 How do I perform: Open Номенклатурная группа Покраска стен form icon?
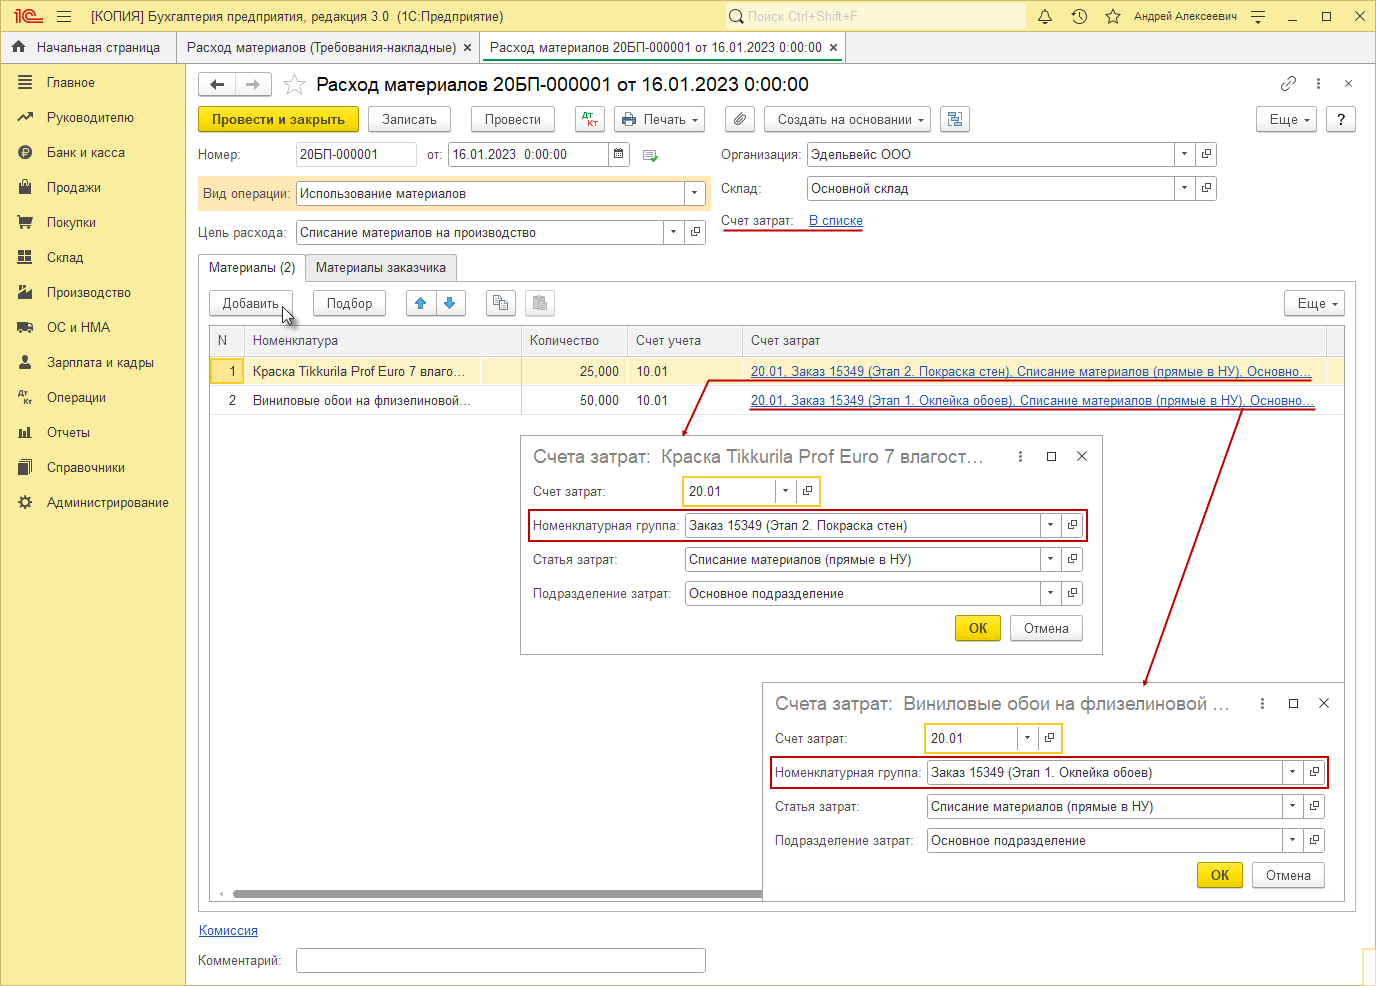[1072, 525]
